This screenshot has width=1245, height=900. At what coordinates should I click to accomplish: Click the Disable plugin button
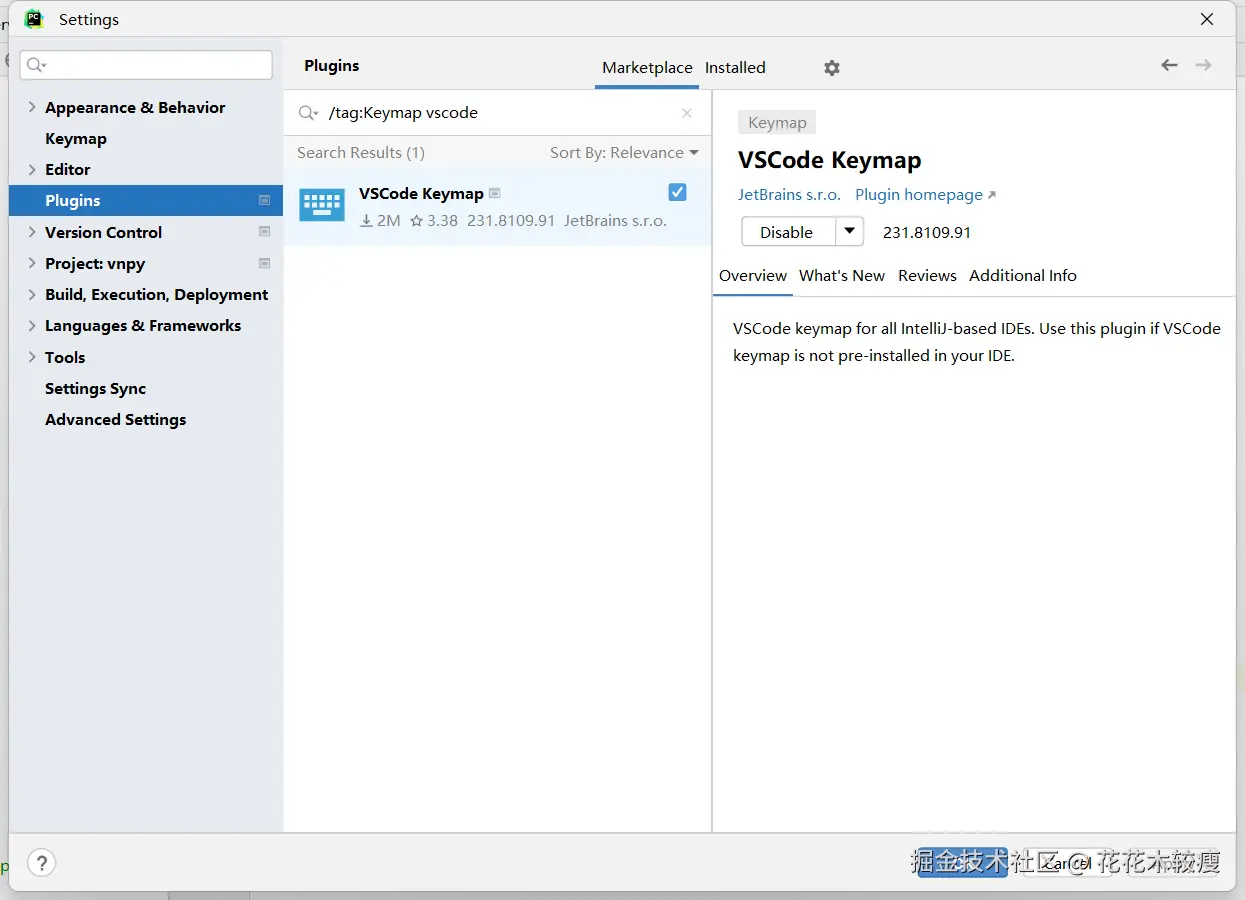point(788,231)
